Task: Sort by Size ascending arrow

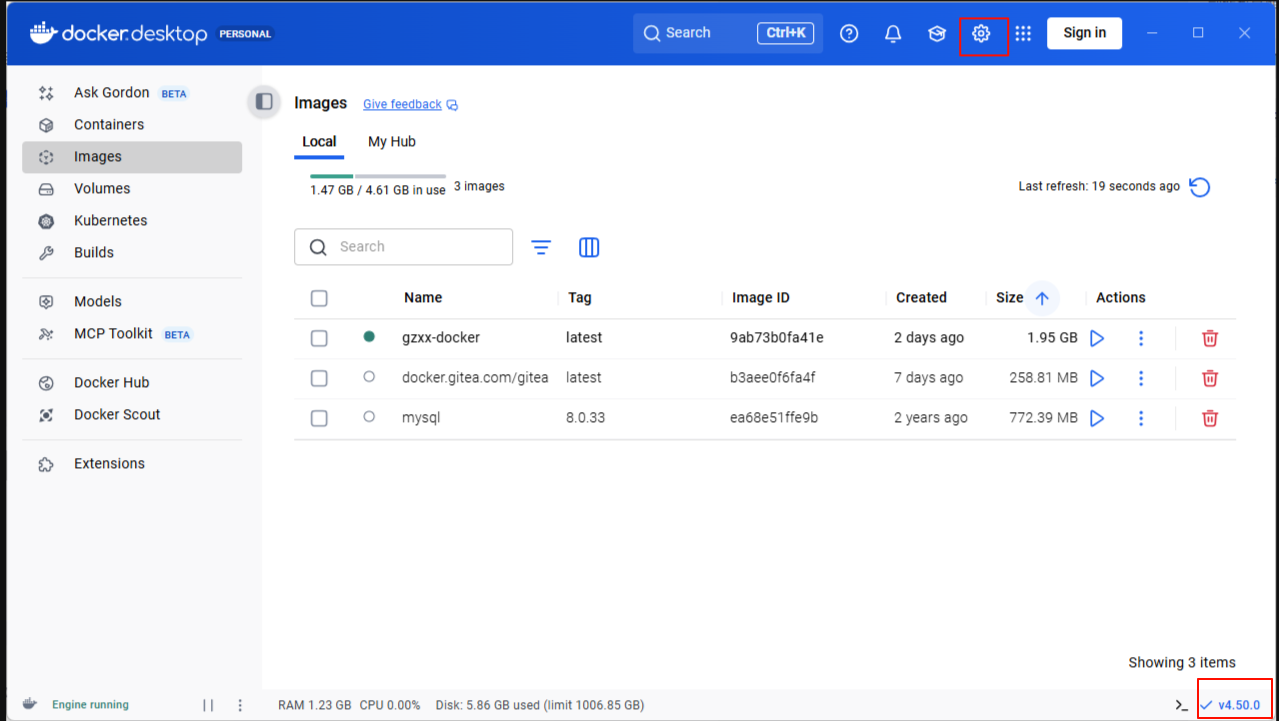Action: 1042,298
